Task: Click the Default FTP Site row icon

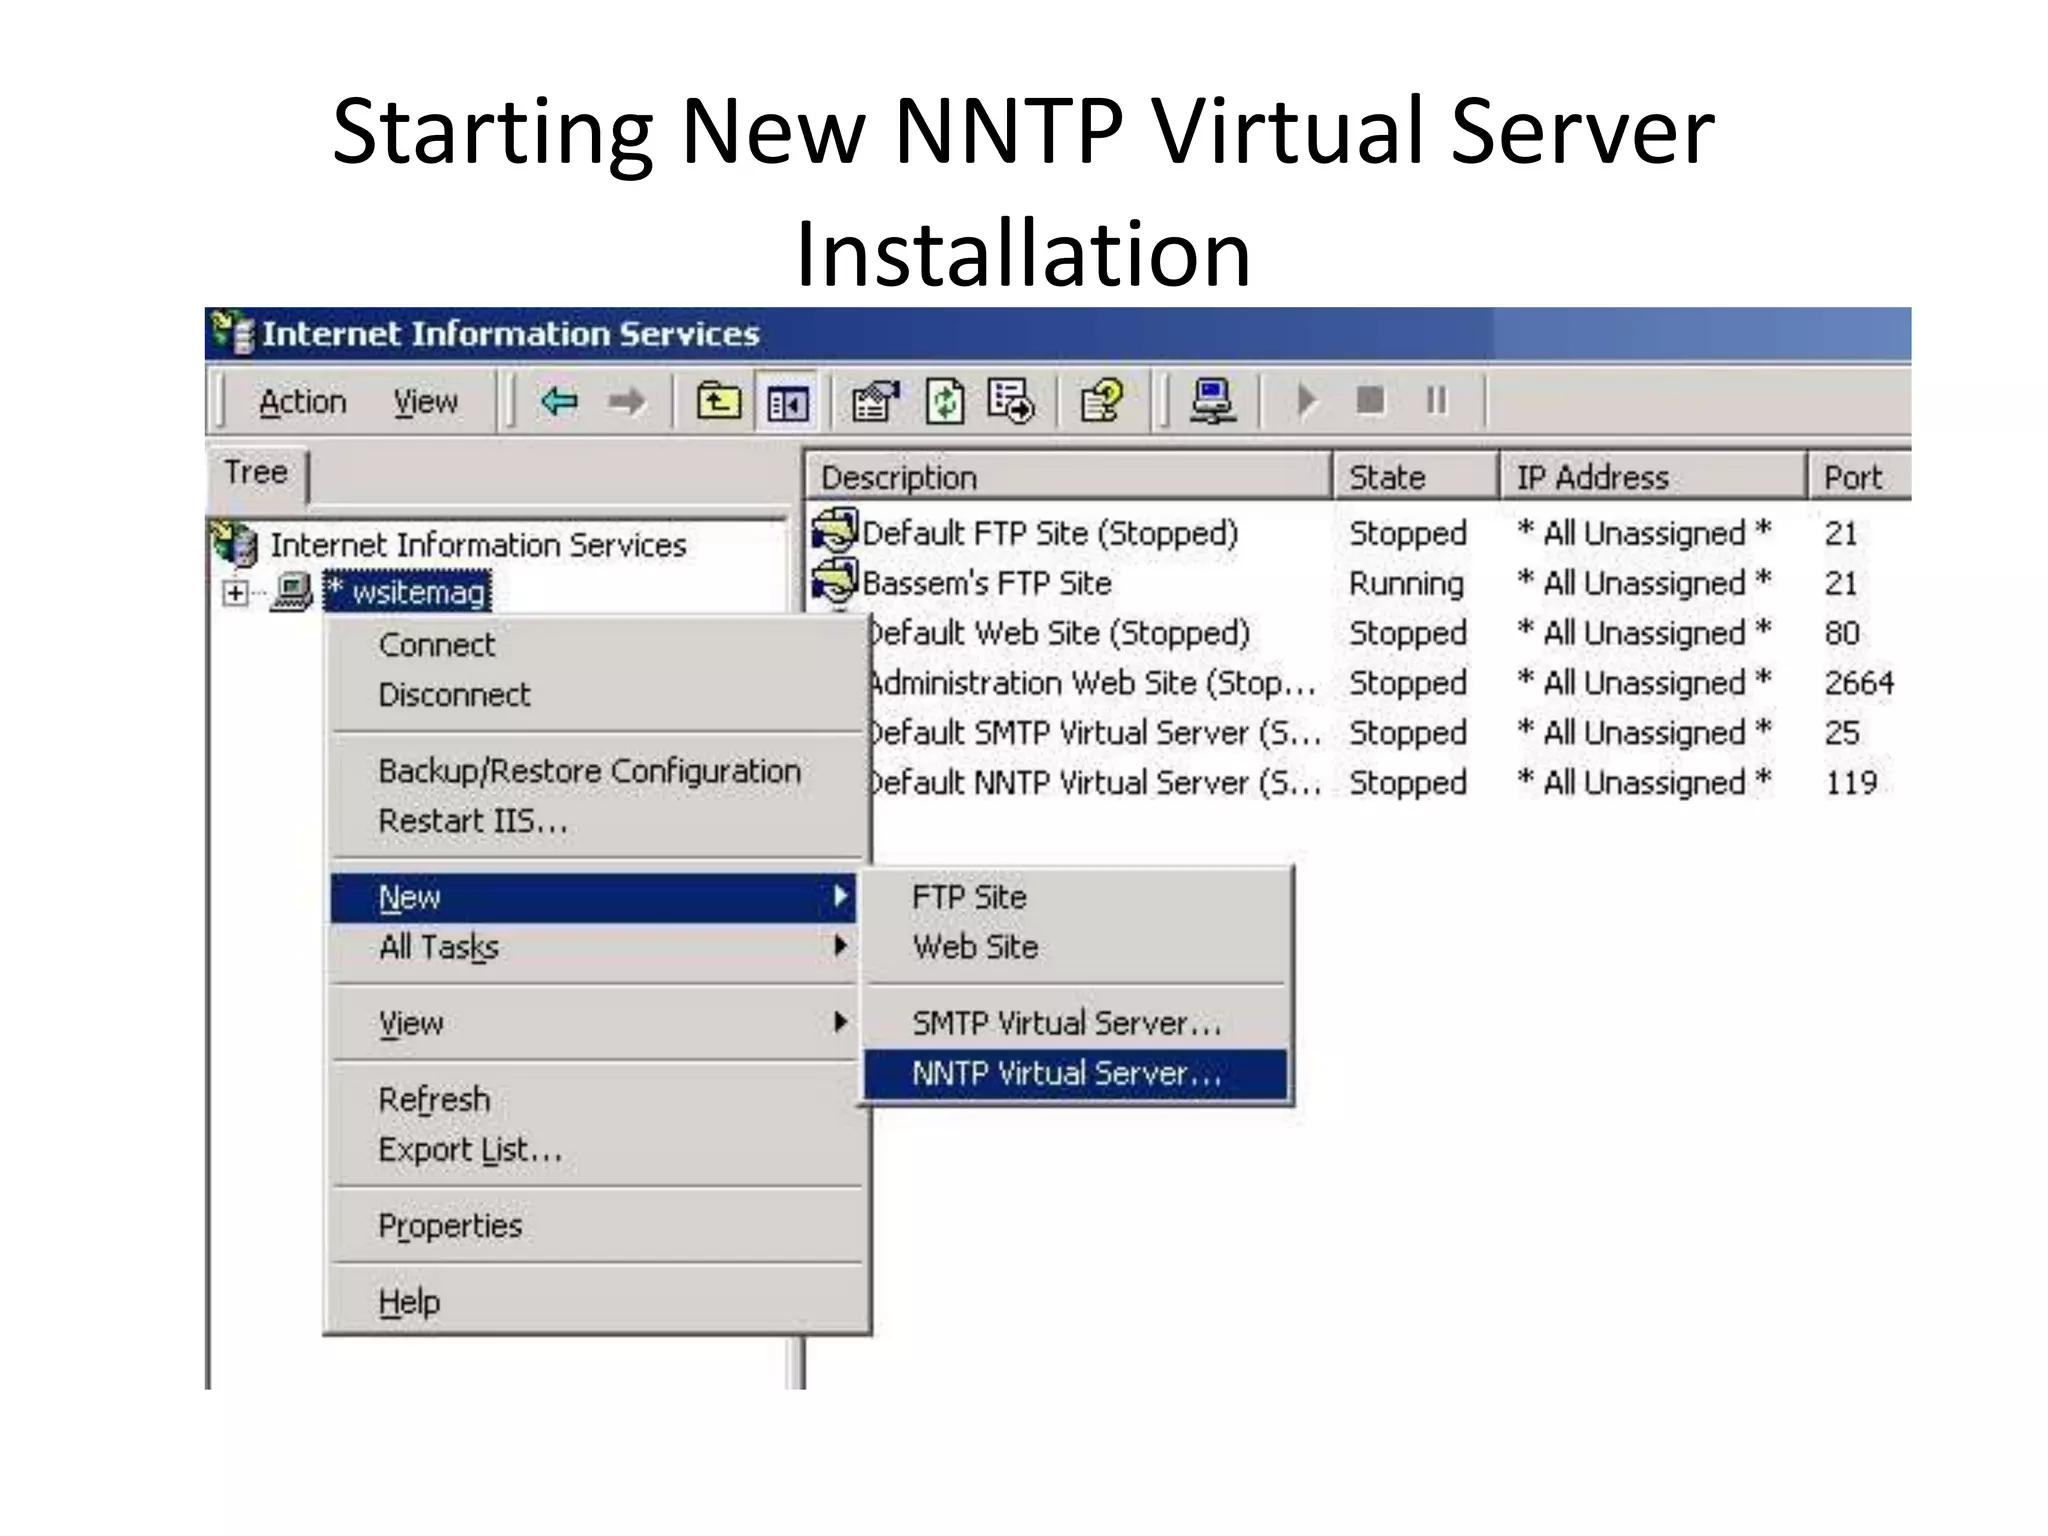Action: 836,531
